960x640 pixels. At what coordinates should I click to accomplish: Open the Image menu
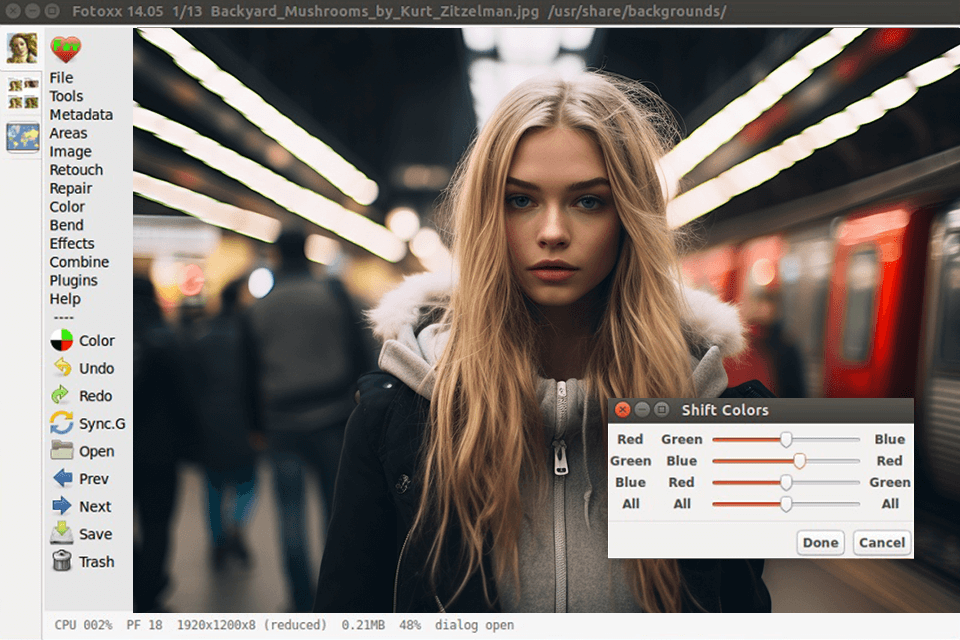[x=70, y=151]
